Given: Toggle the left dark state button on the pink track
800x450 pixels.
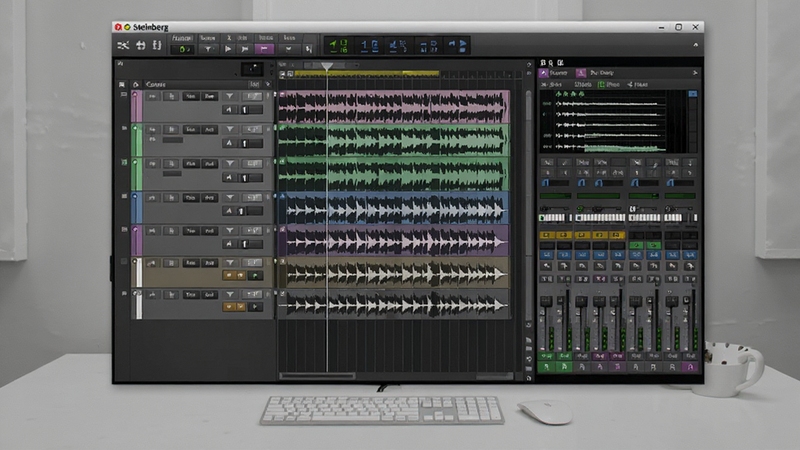Looking at the screenshot, I should point(190,96).
